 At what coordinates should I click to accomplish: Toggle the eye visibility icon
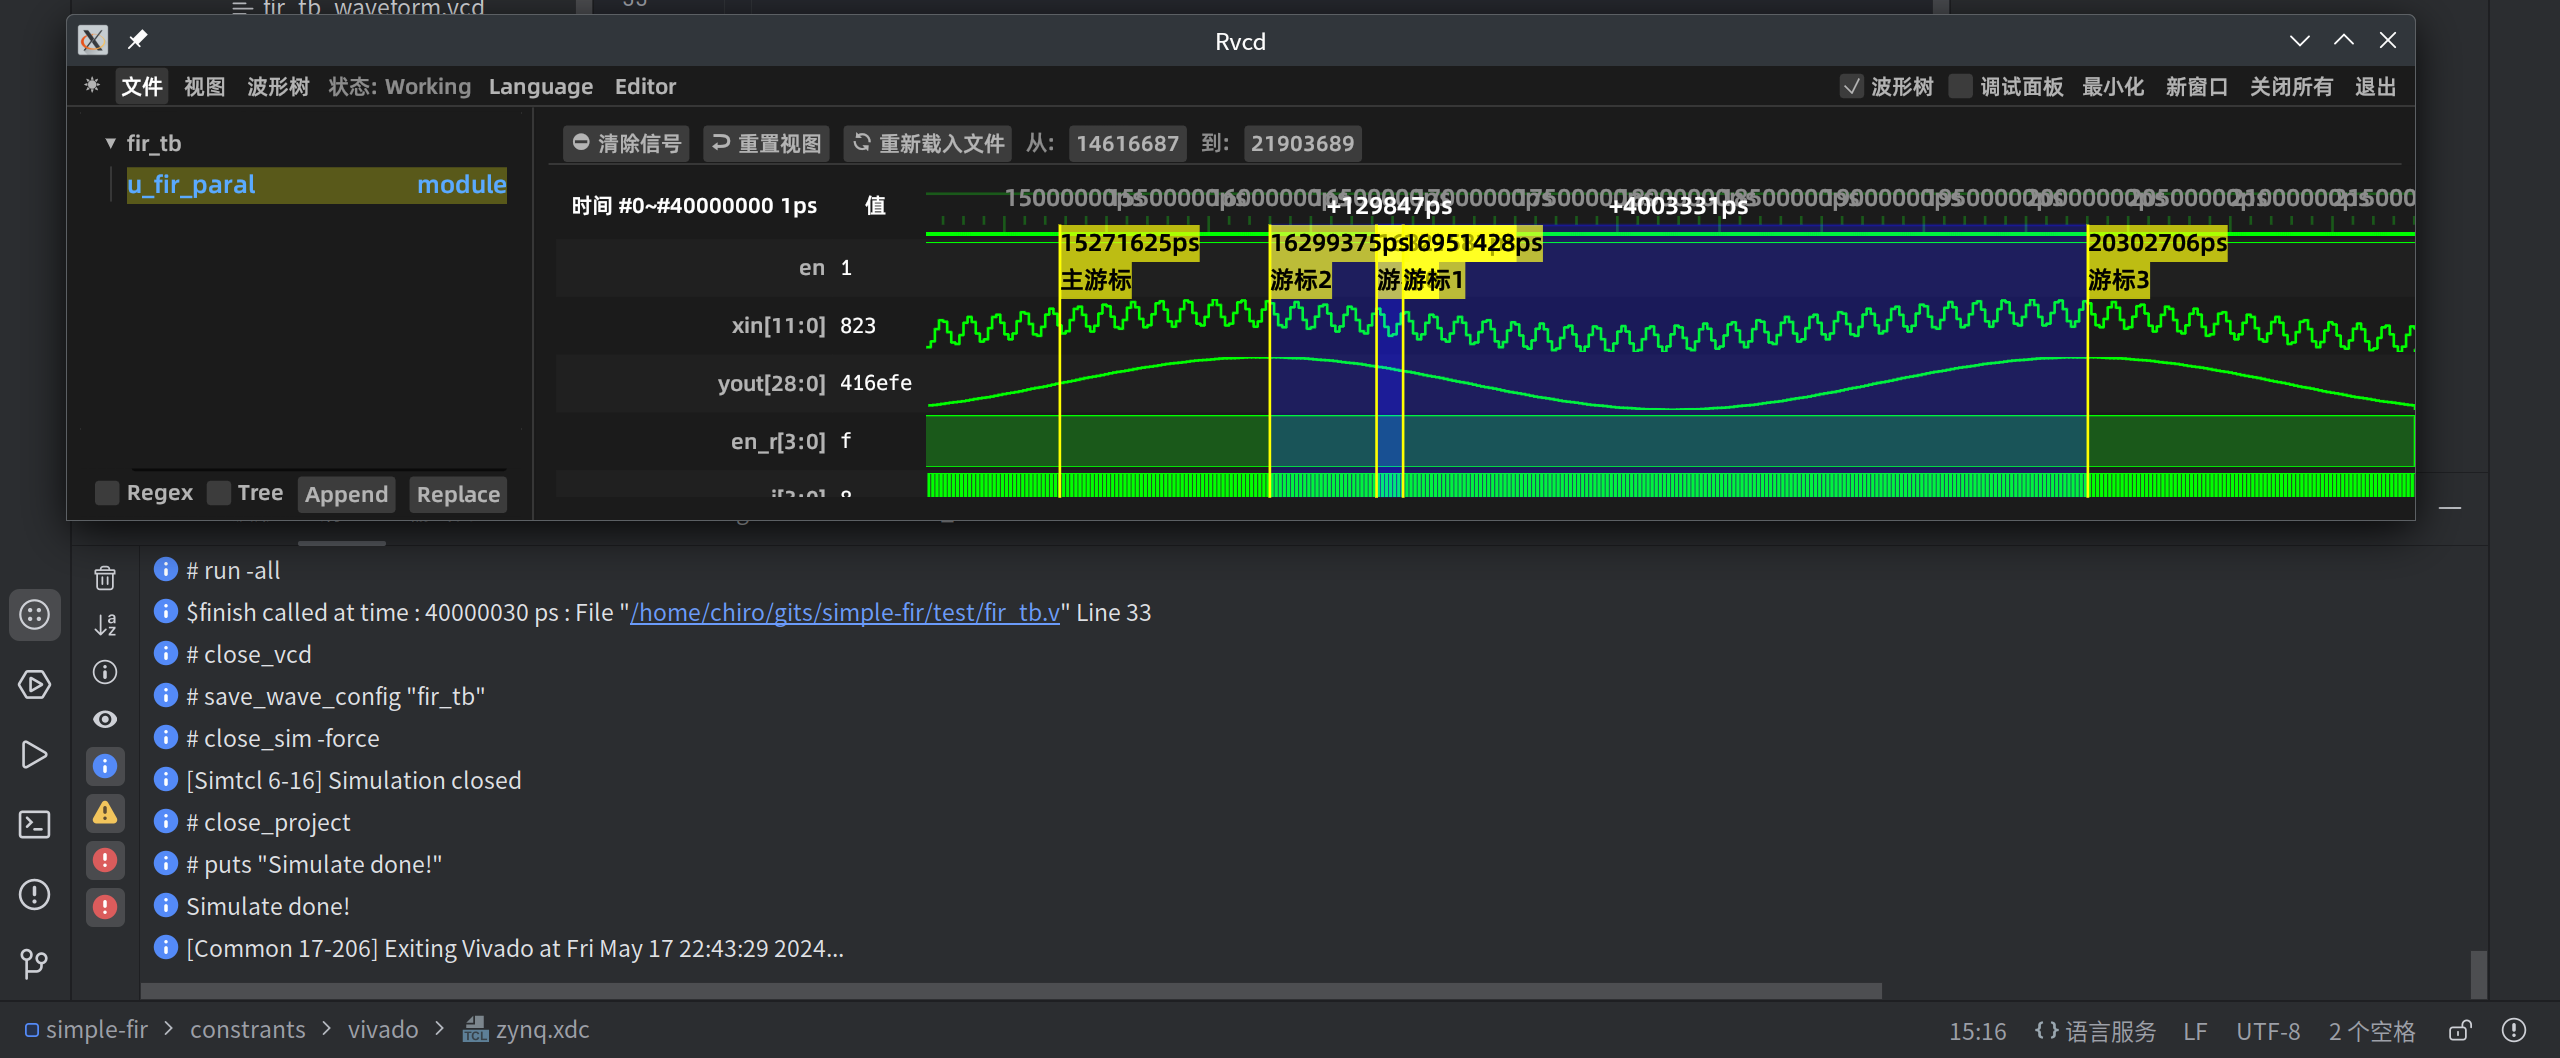click(x=105, y=719)
